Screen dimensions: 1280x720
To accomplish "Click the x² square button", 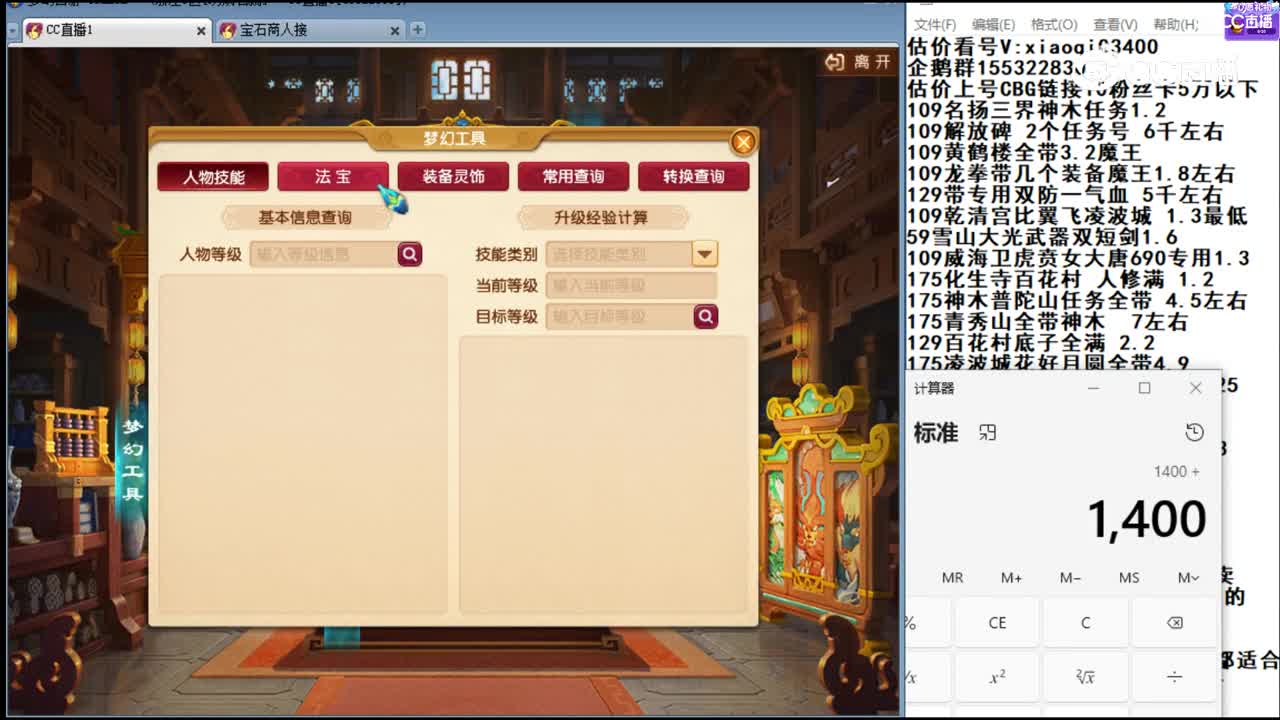I will 997,677.
